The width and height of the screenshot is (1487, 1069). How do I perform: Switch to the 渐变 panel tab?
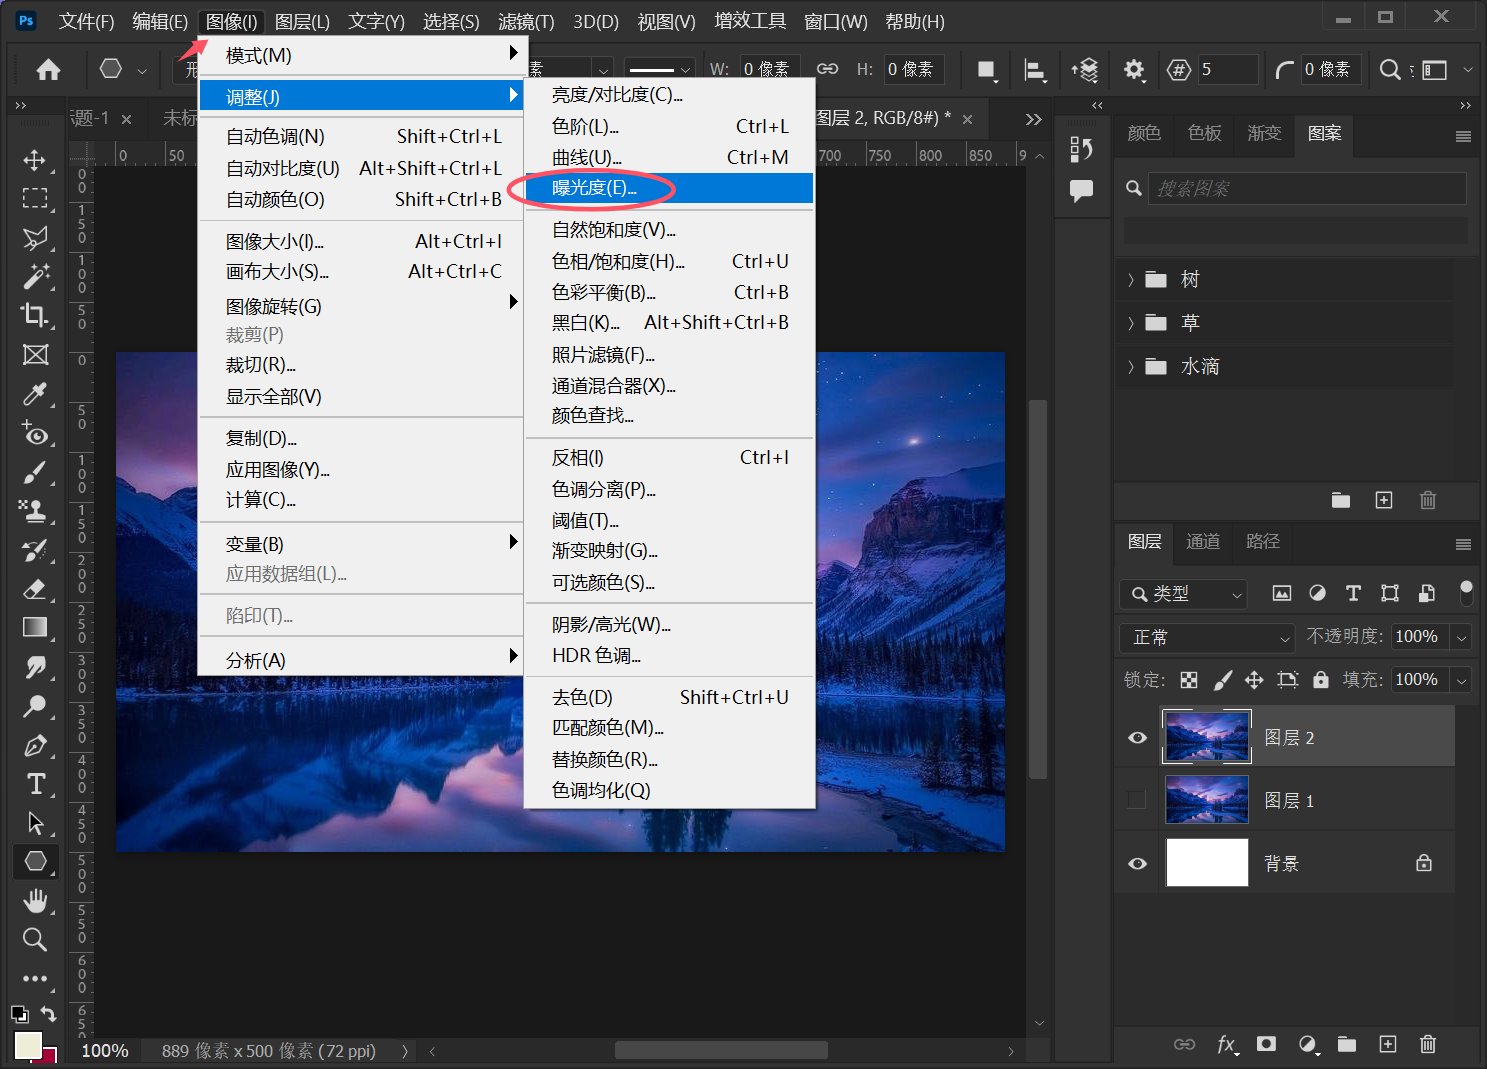(1264, 133)
